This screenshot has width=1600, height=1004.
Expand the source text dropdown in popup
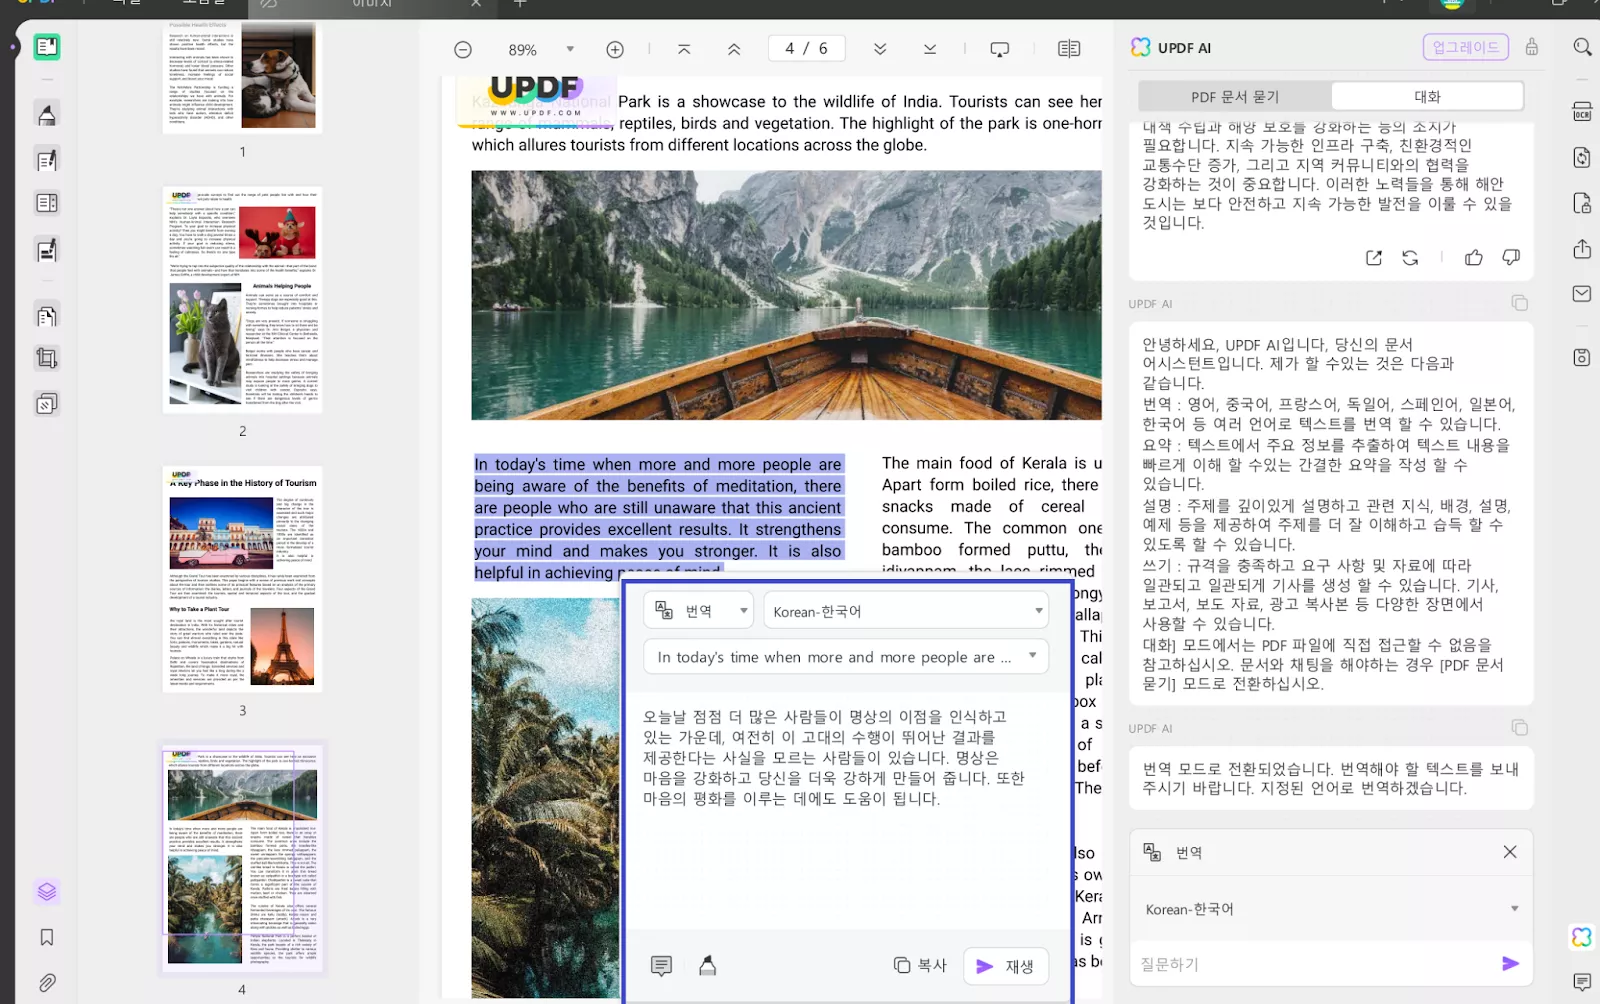point(846,657)
